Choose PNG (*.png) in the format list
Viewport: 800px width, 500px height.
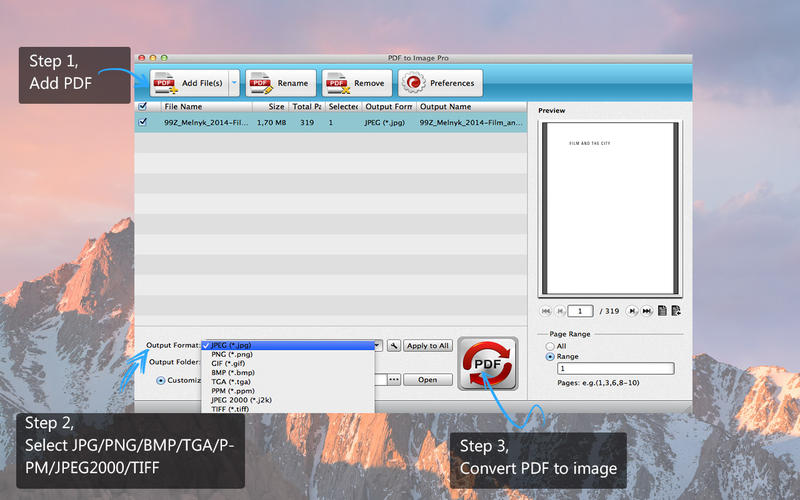[x=288, y=354]
